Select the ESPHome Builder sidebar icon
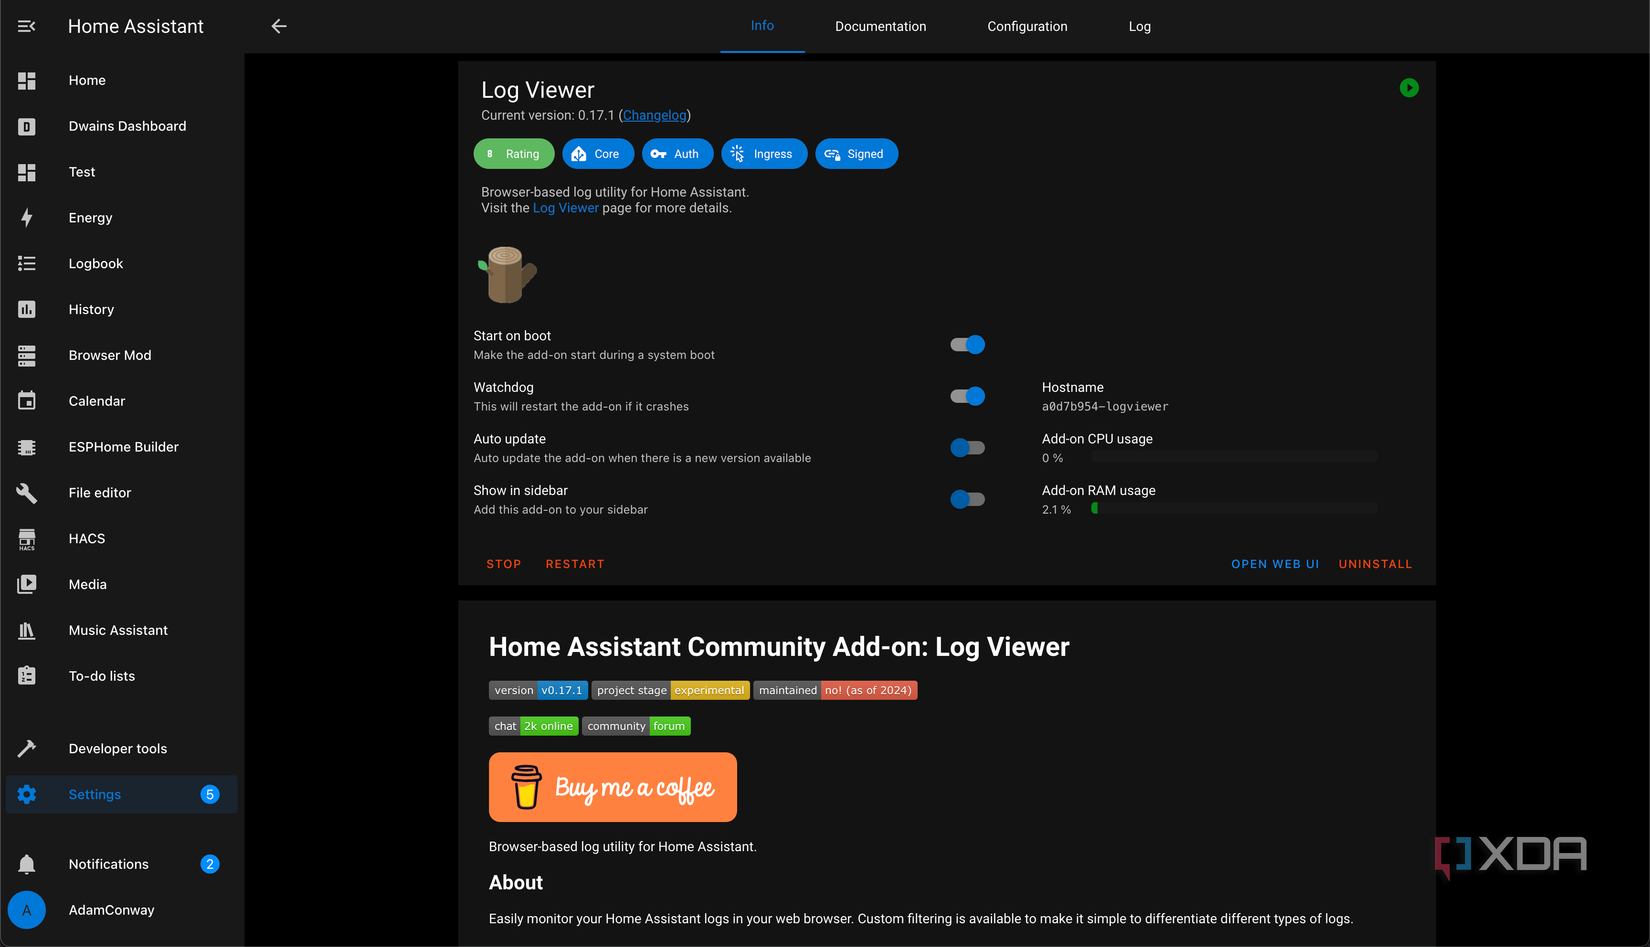This screenshot has width=1650, height=947. click(27, 447)
